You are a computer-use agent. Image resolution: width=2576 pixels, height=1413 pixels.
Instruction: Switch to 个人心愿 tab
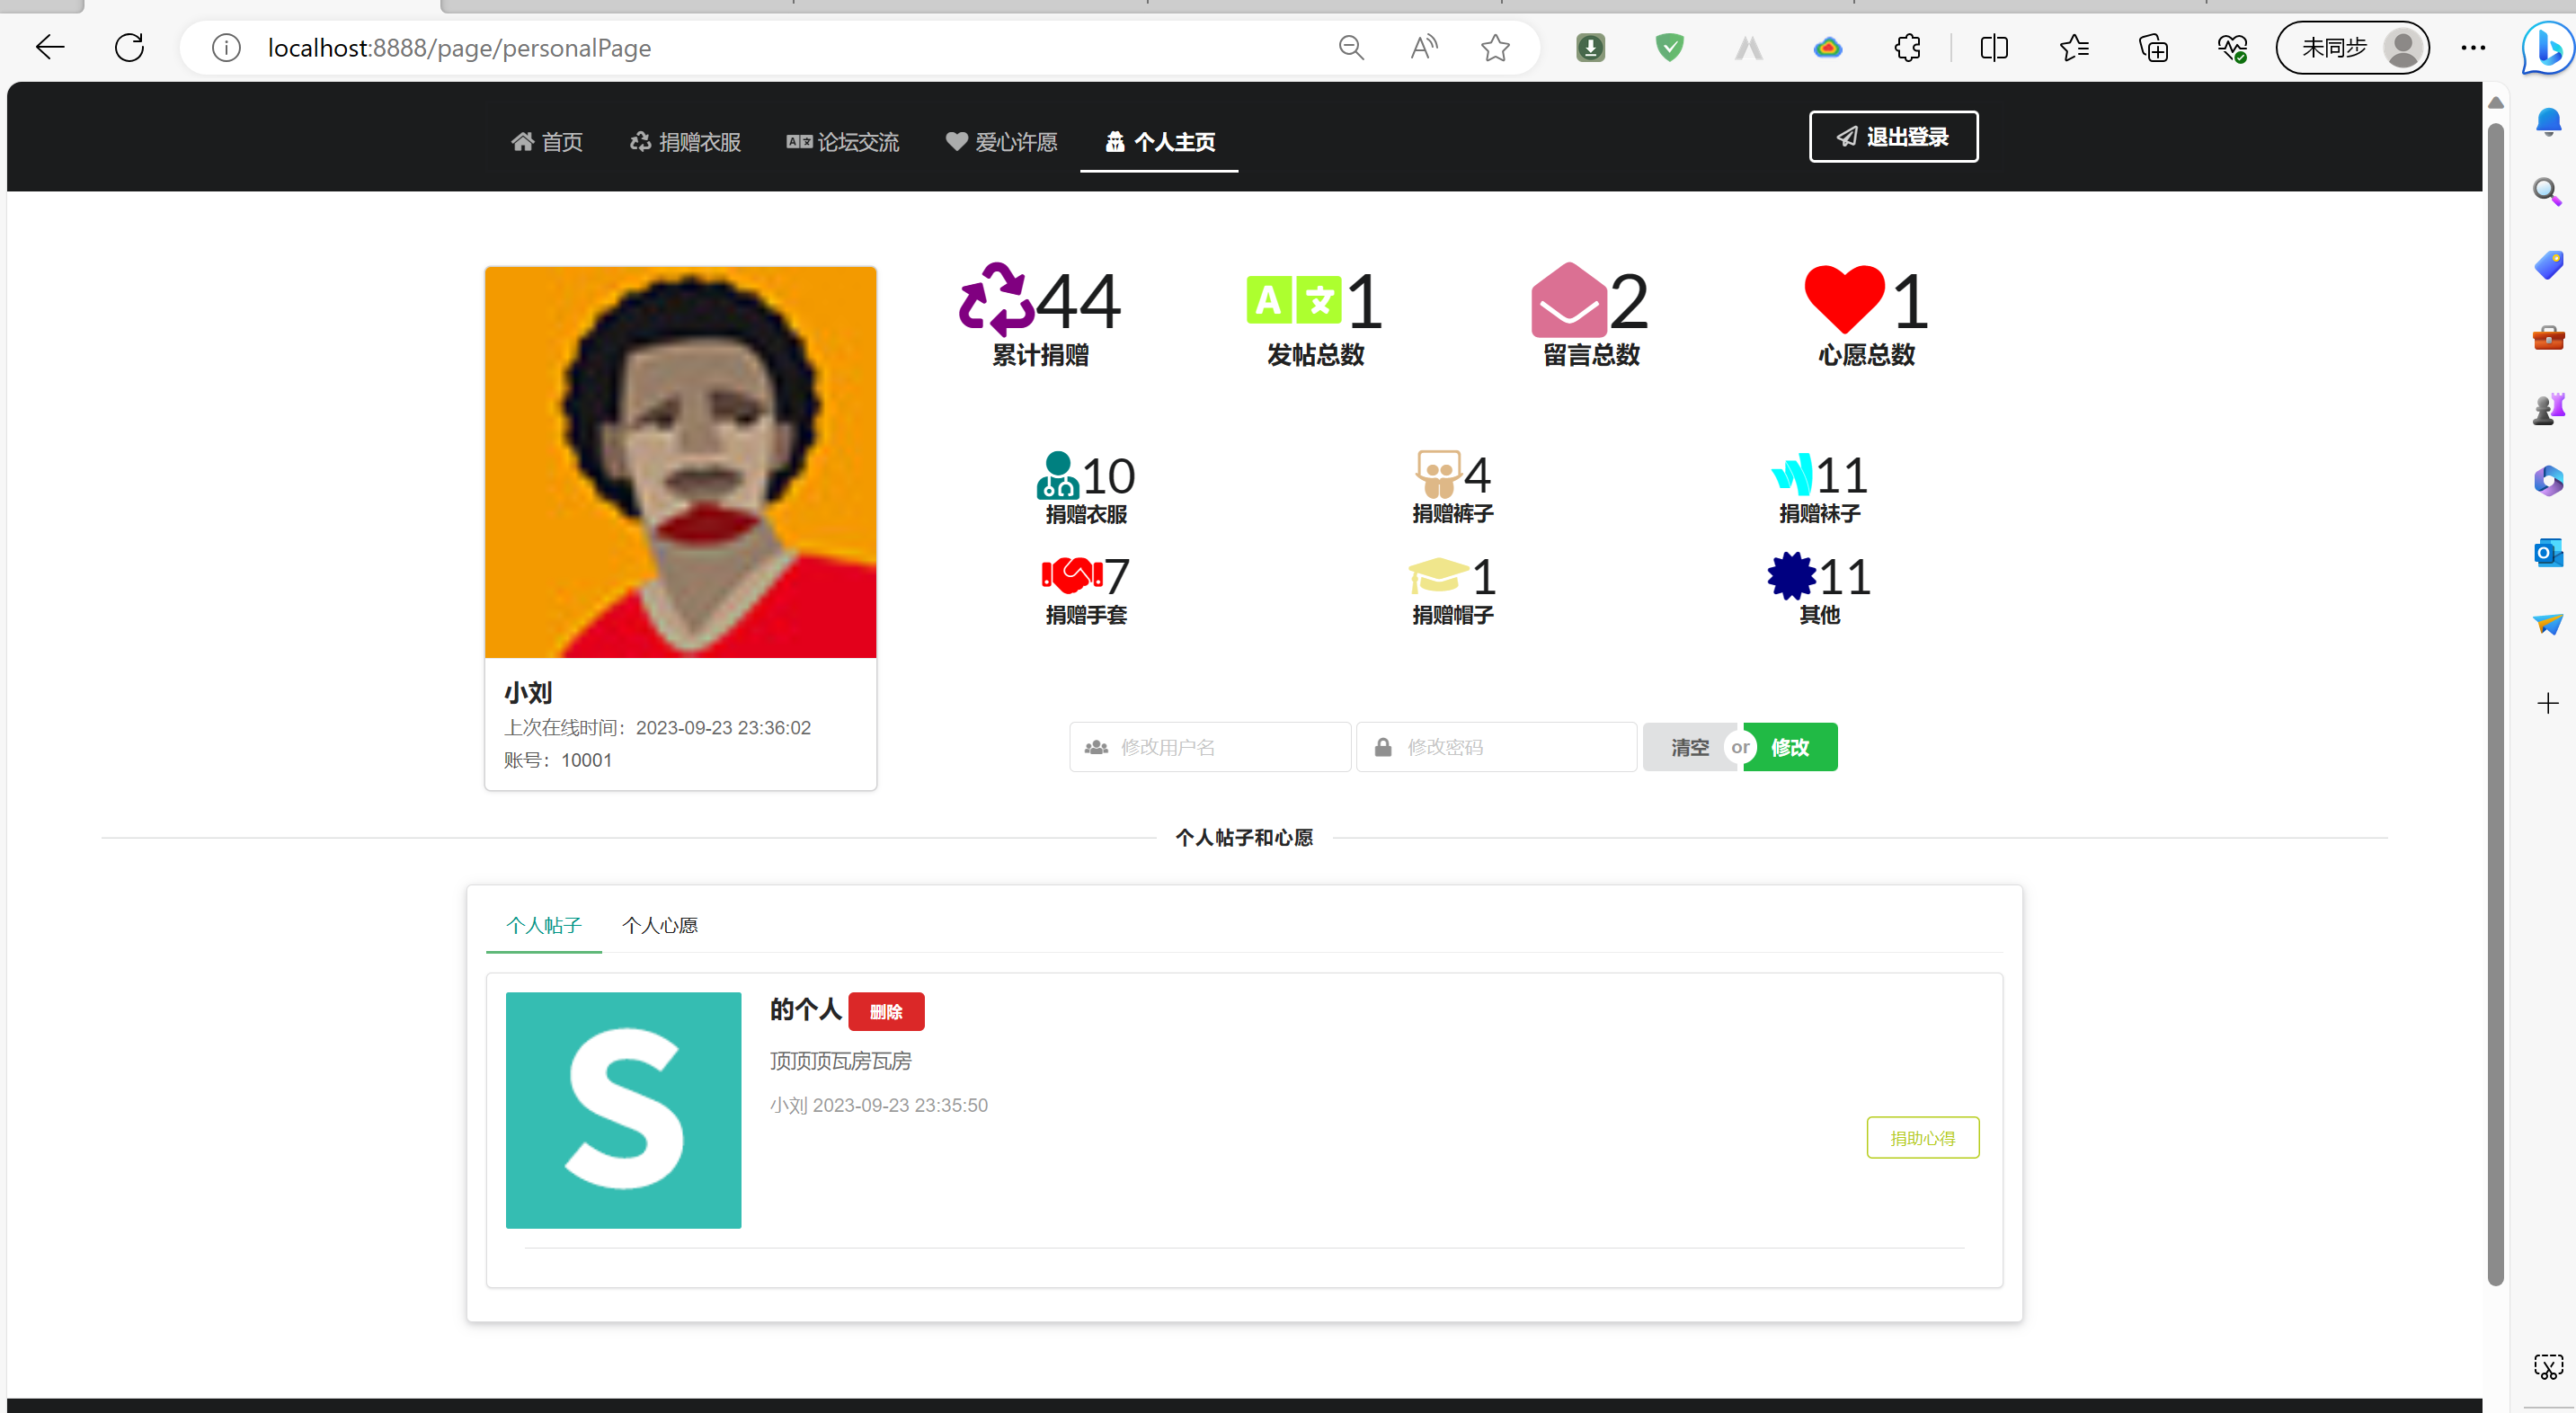coord(660,925)
